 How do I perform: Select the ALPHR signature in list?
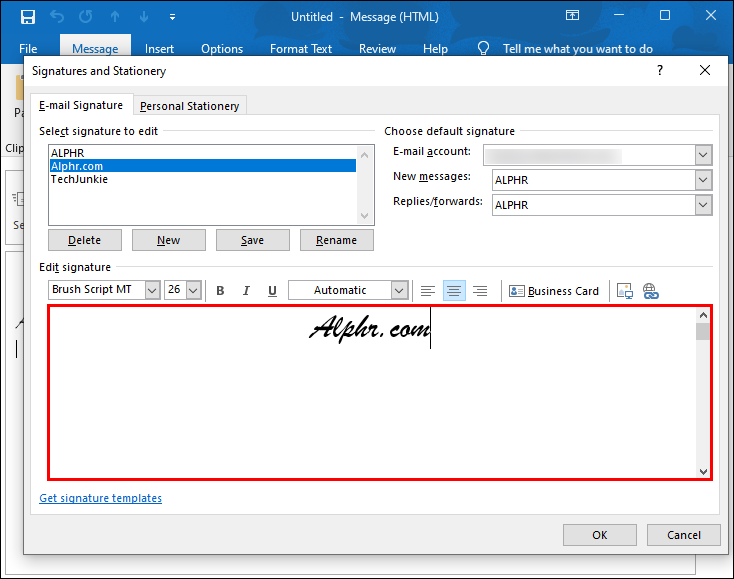tap(203, 153)
